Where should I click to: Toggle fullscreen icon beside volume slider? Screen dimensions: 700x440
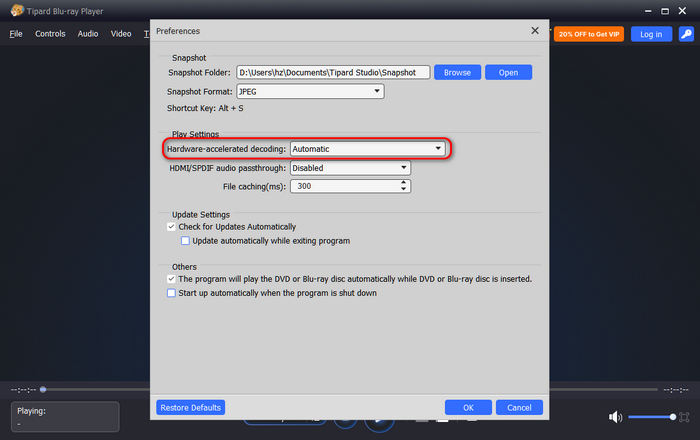[684, 417]
